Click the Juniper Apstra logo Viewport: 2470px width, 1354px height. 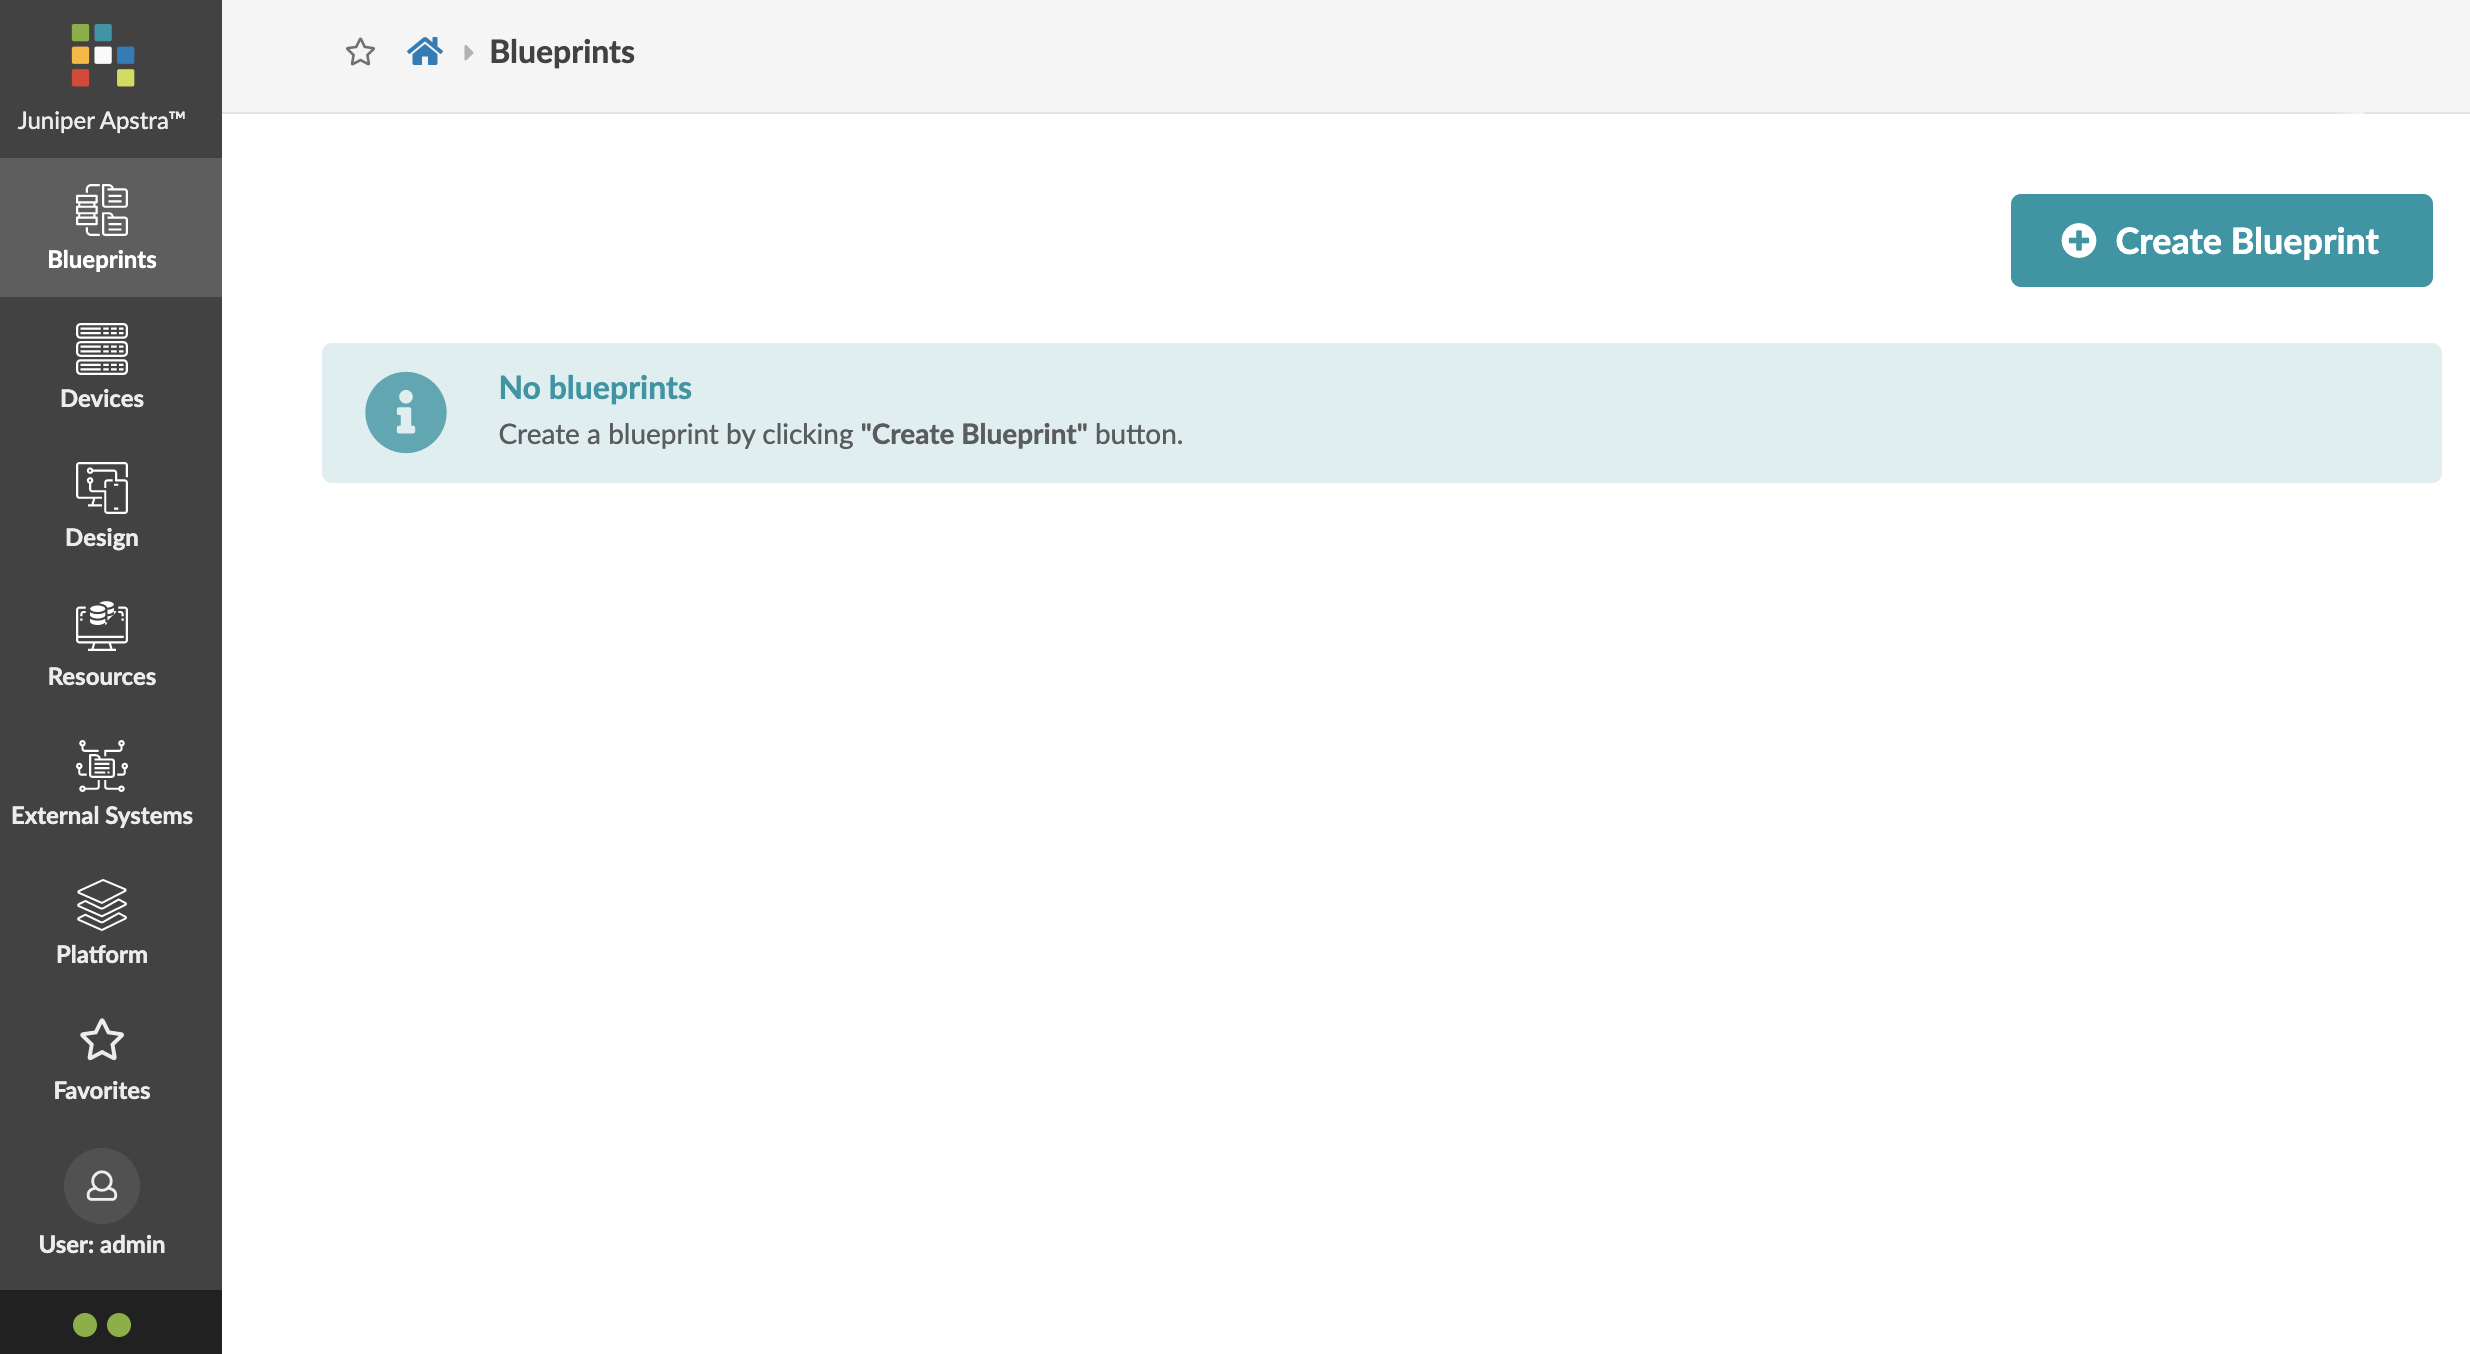click(x=102, y=56)
